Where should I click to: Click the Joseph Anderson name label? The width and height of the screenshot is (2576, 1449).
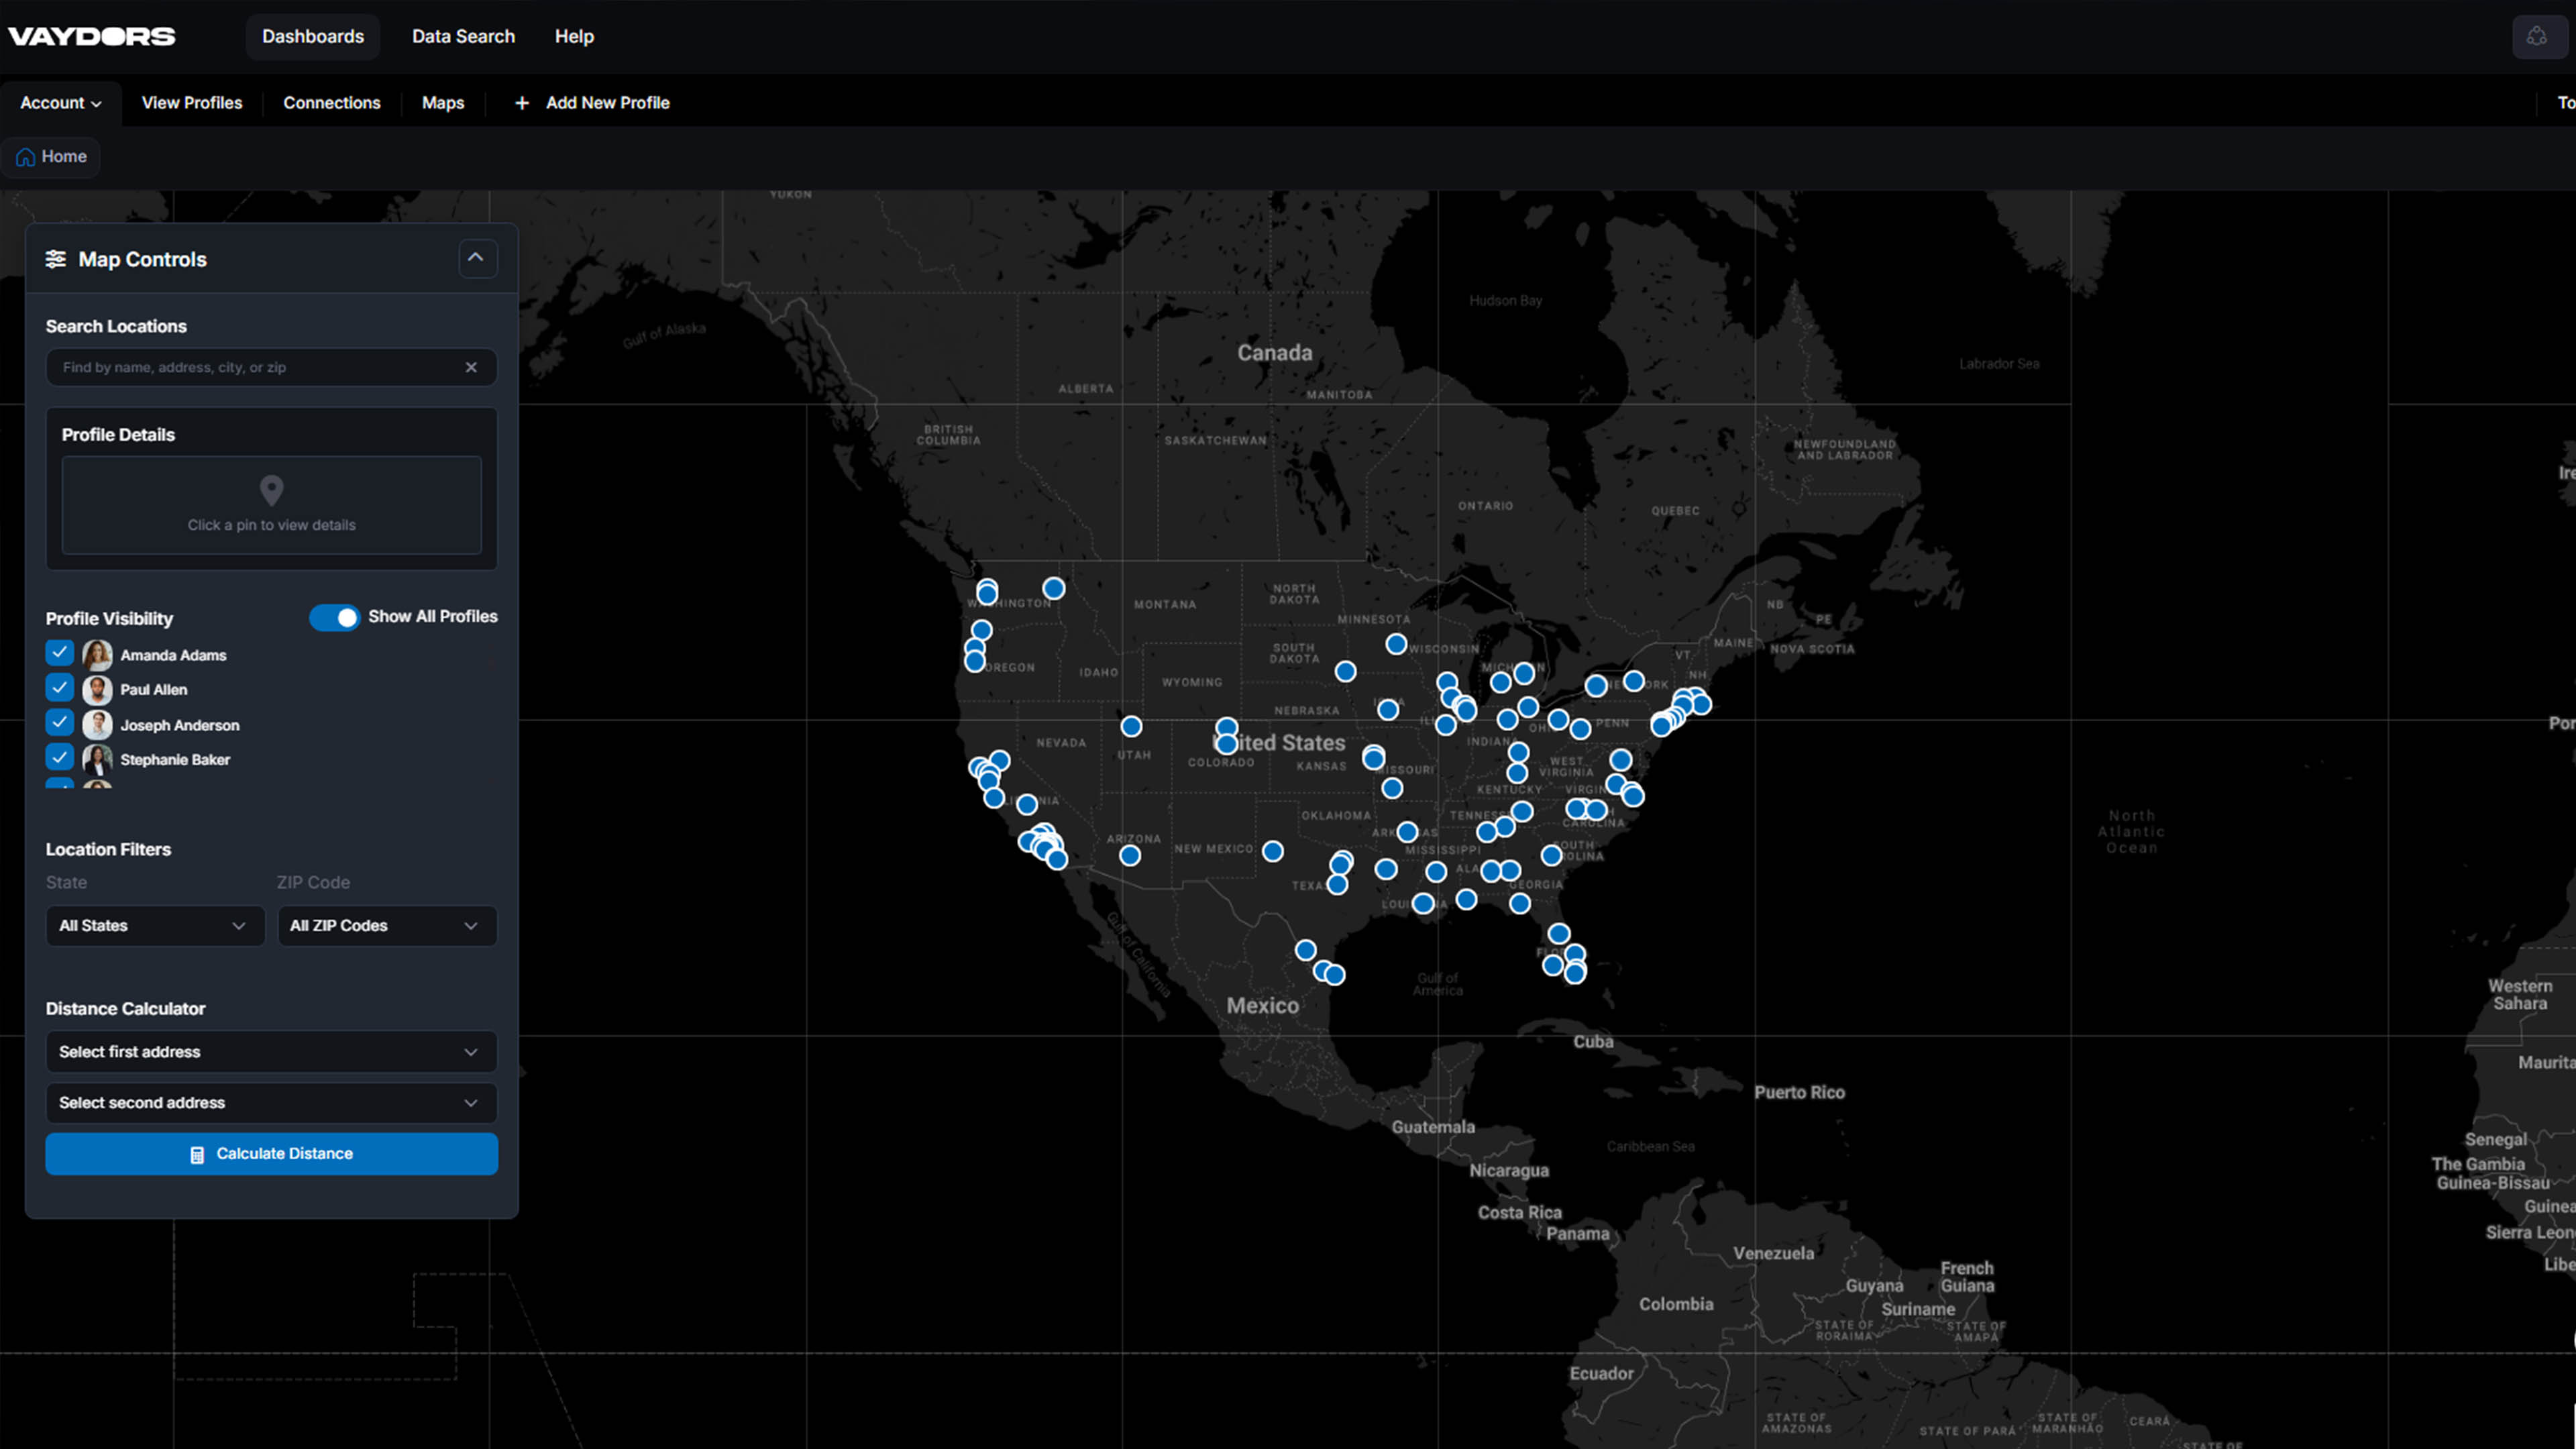click(180, 725)
